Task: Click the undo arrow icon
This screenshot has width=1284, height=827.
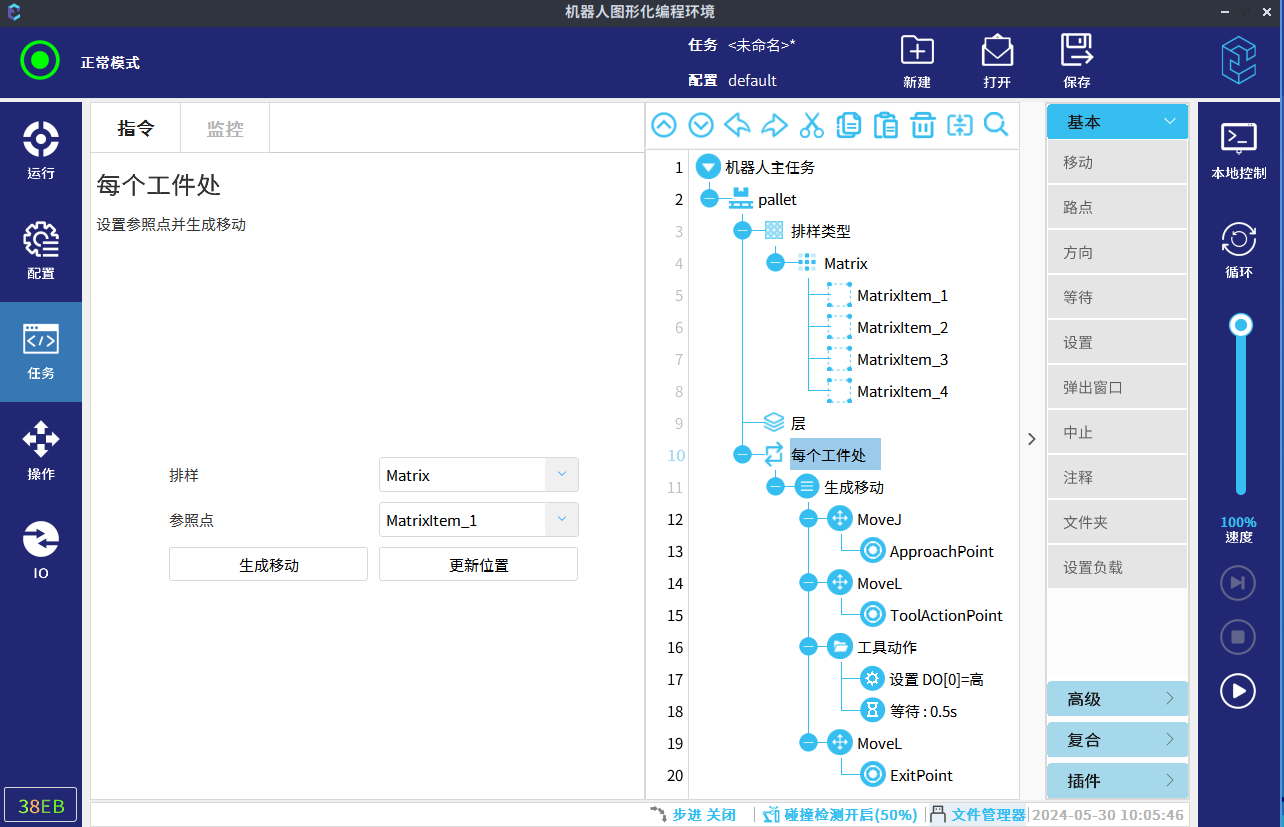Action: [737, 125]
